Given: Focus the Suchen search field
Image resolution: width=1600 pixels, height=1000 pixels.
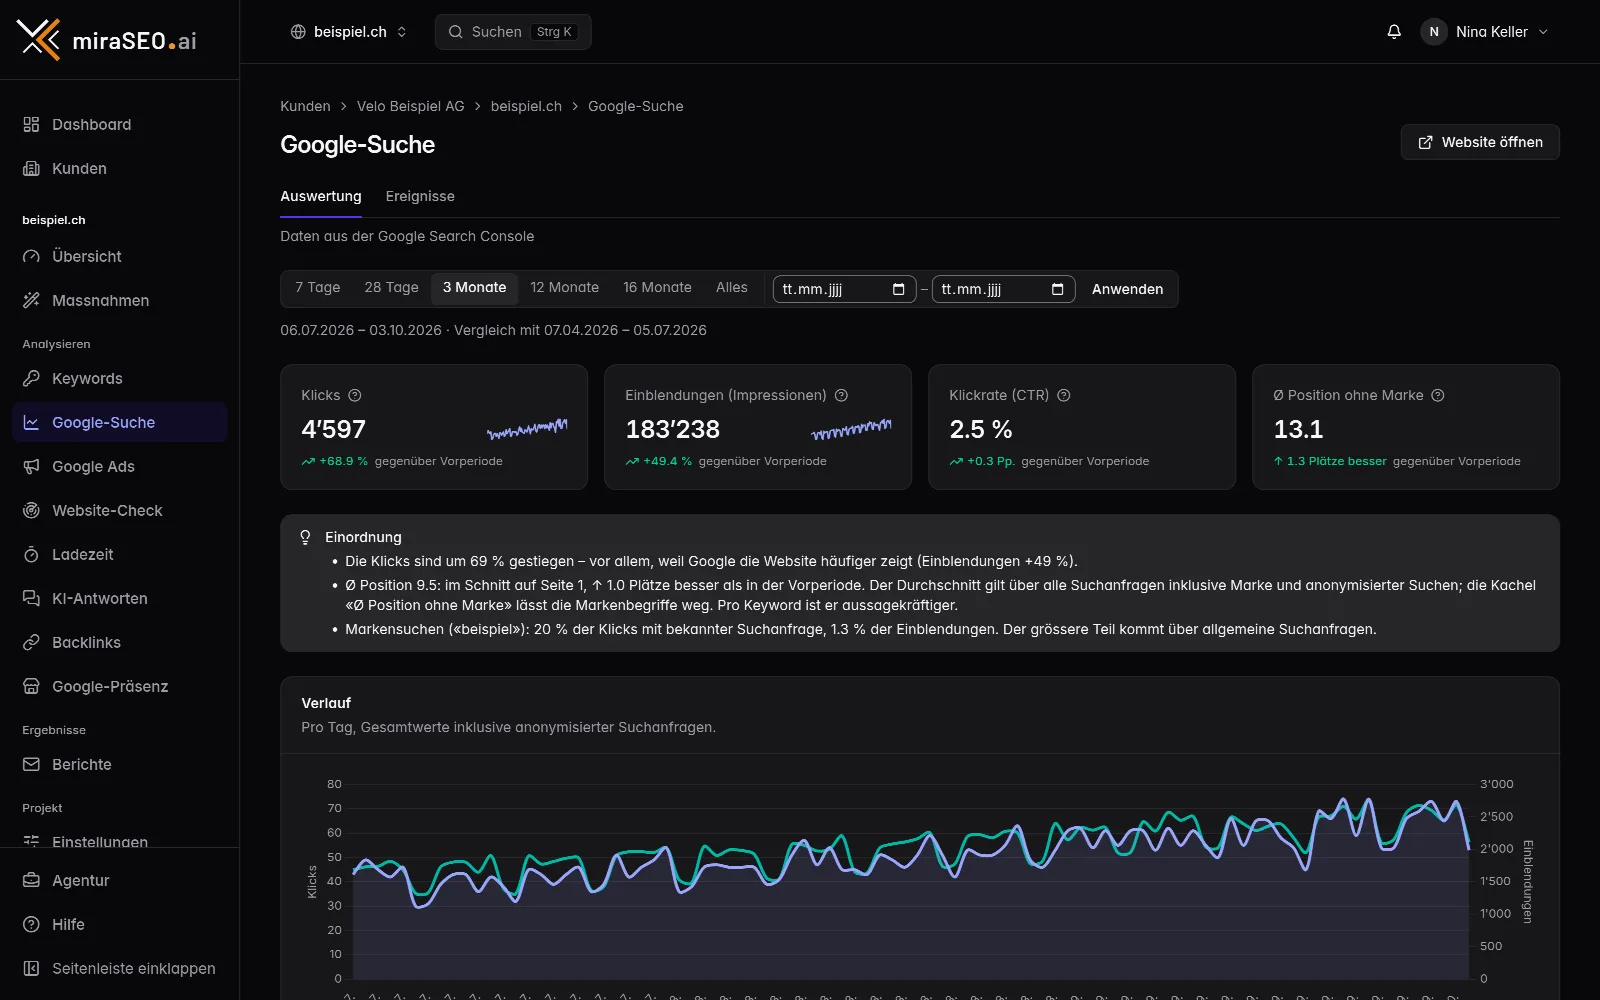Looking at the screenshot, I should pyautogui.click(x=513, y=32).
